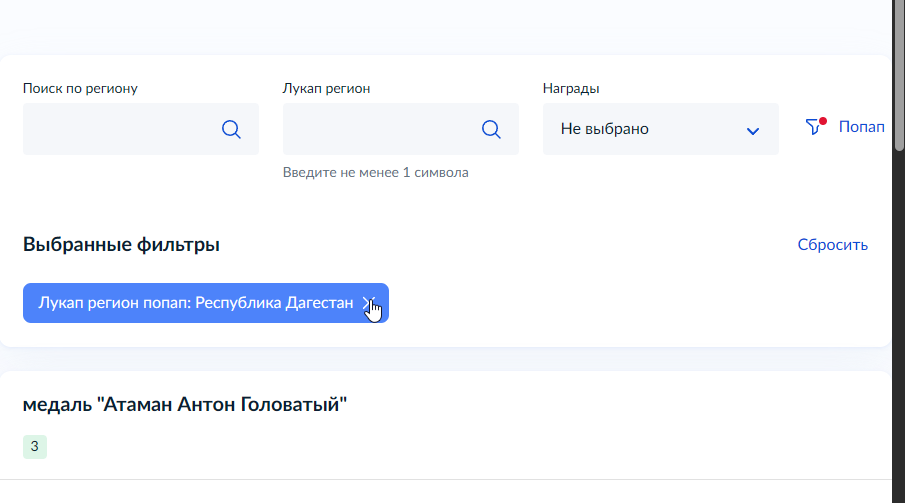Click the 'Награды' field label

coord(571,88)
